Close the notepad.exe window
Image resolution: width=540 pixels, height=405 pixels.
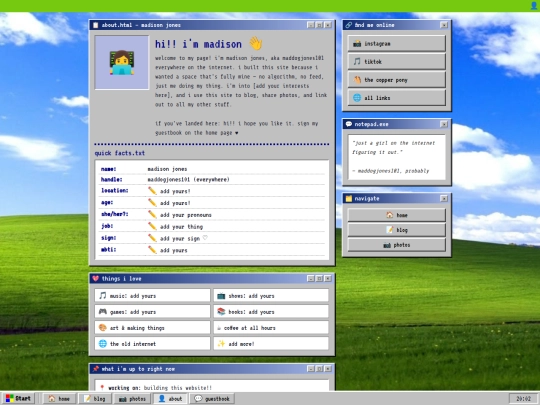click(x=444, y=124)
